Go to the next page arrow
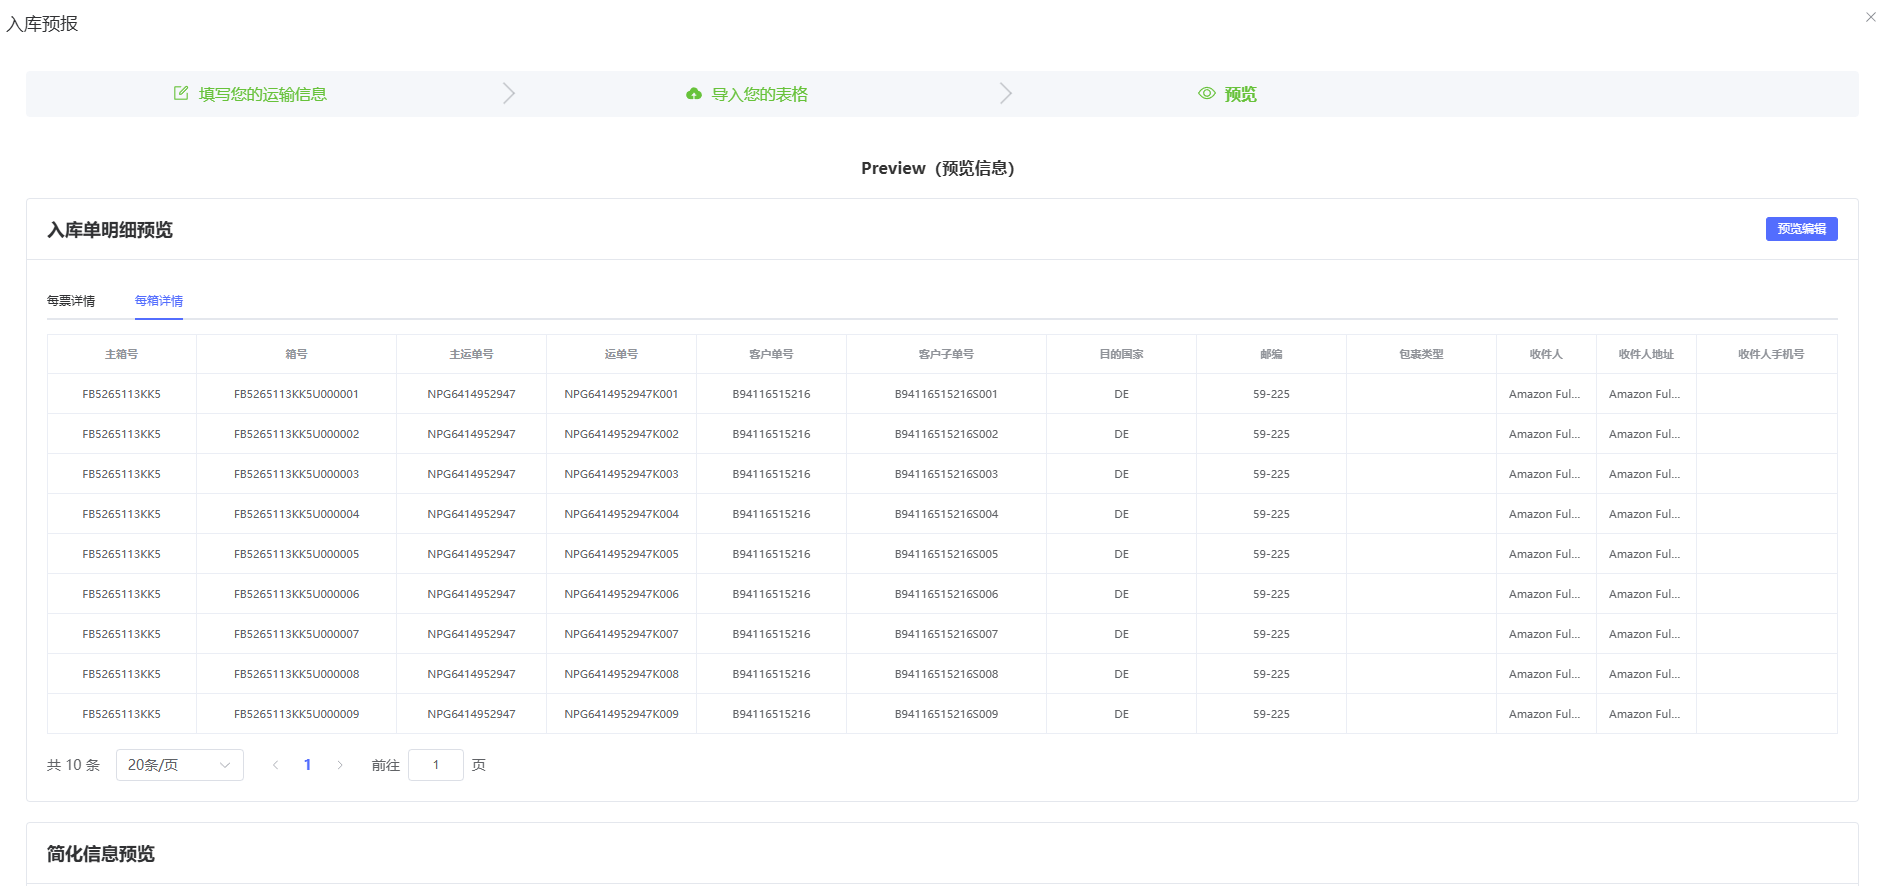 [340, 765]
